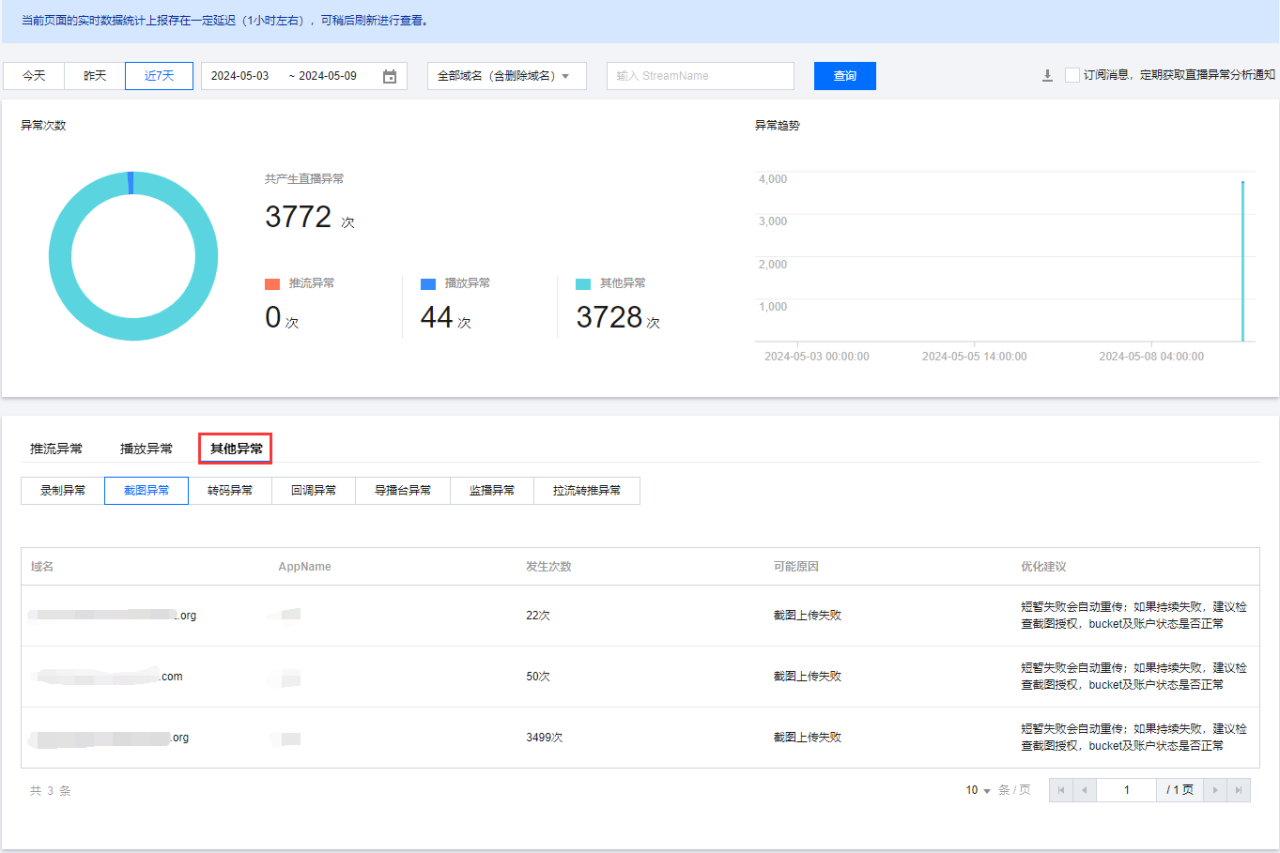Go to first page arrow icon
Screen dimensions: 1280x853
(x=1060, y=790)
